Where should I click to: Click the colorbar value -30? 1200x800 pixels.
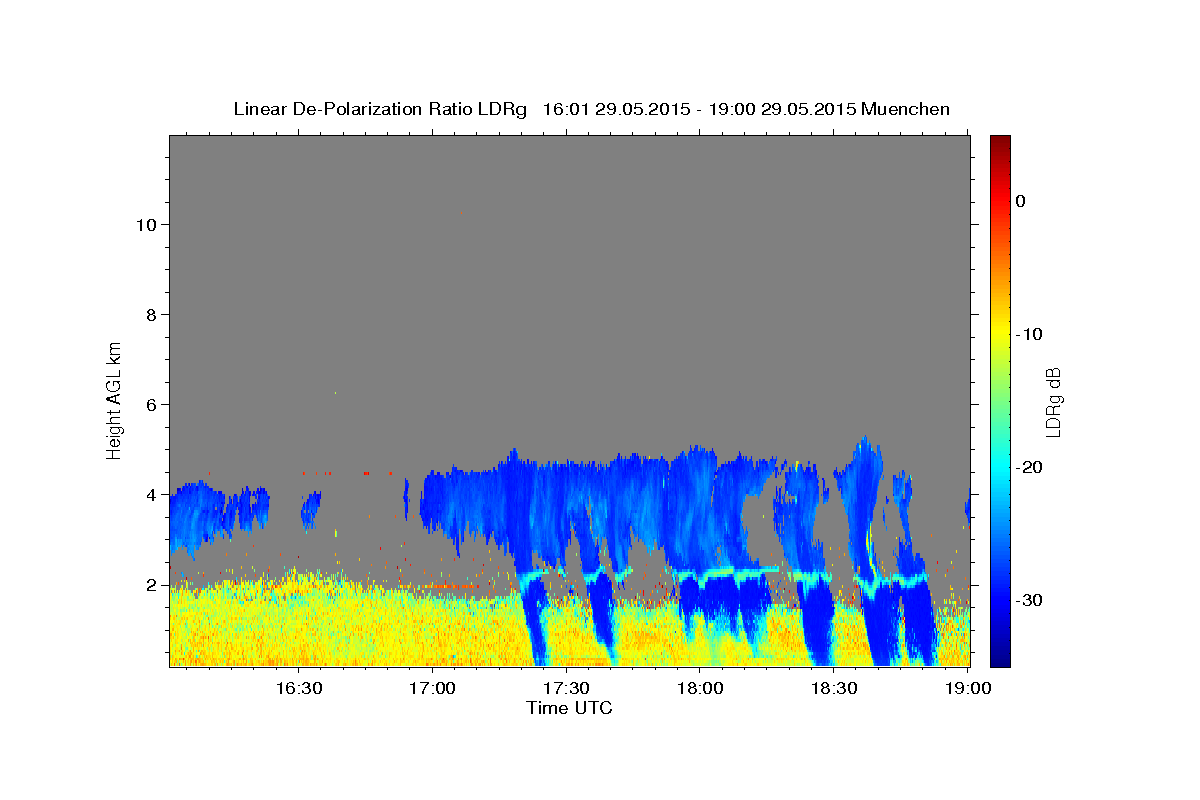(x=1028, y=600)
